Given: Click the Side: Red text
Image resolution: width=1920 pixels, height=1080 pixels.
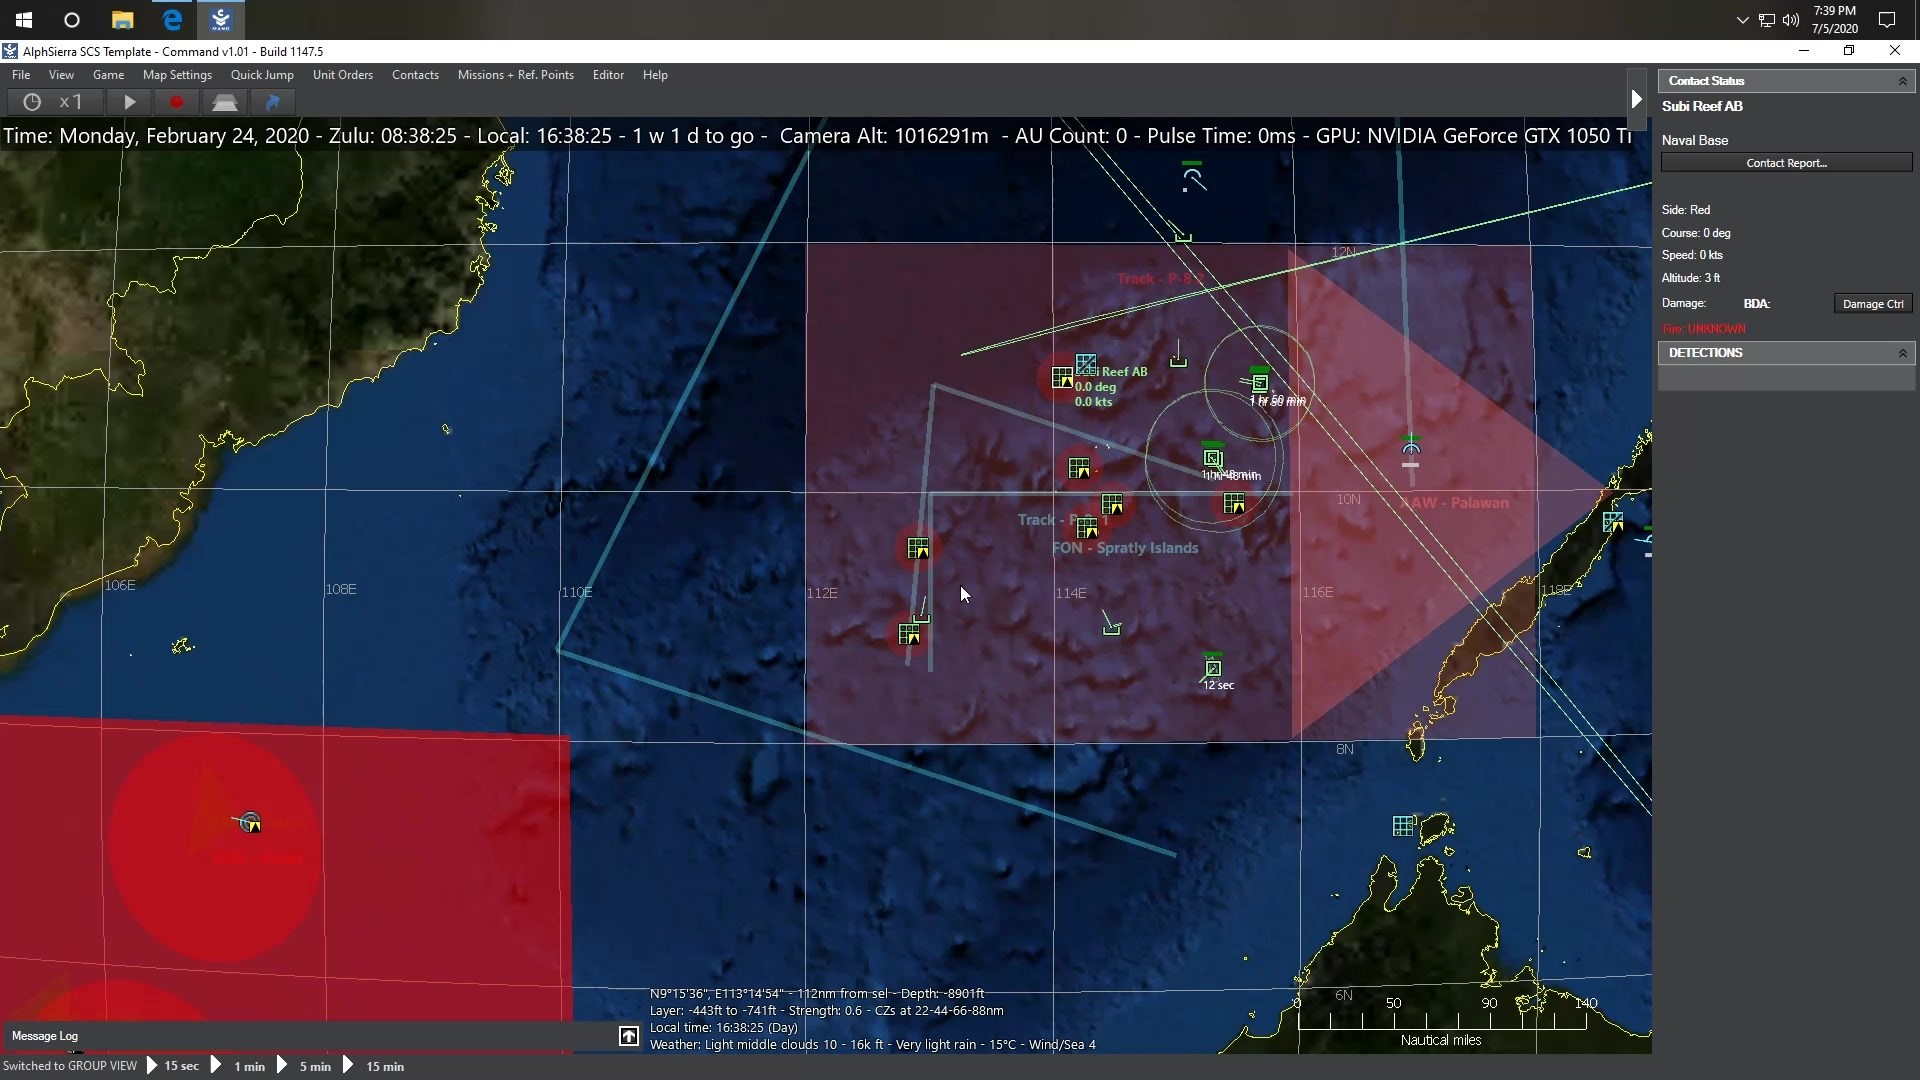Looking at the screenshot, I should (1686, 210).
